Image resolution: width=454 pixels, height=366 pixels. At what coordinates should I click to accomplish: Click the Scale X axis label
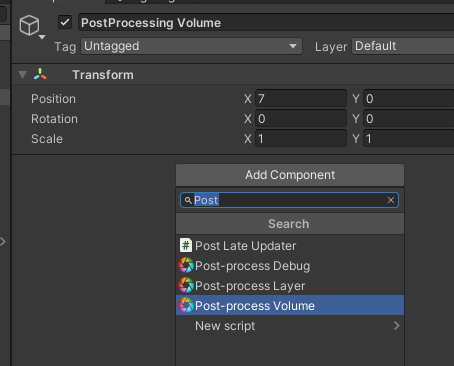(x=248, y=139)
